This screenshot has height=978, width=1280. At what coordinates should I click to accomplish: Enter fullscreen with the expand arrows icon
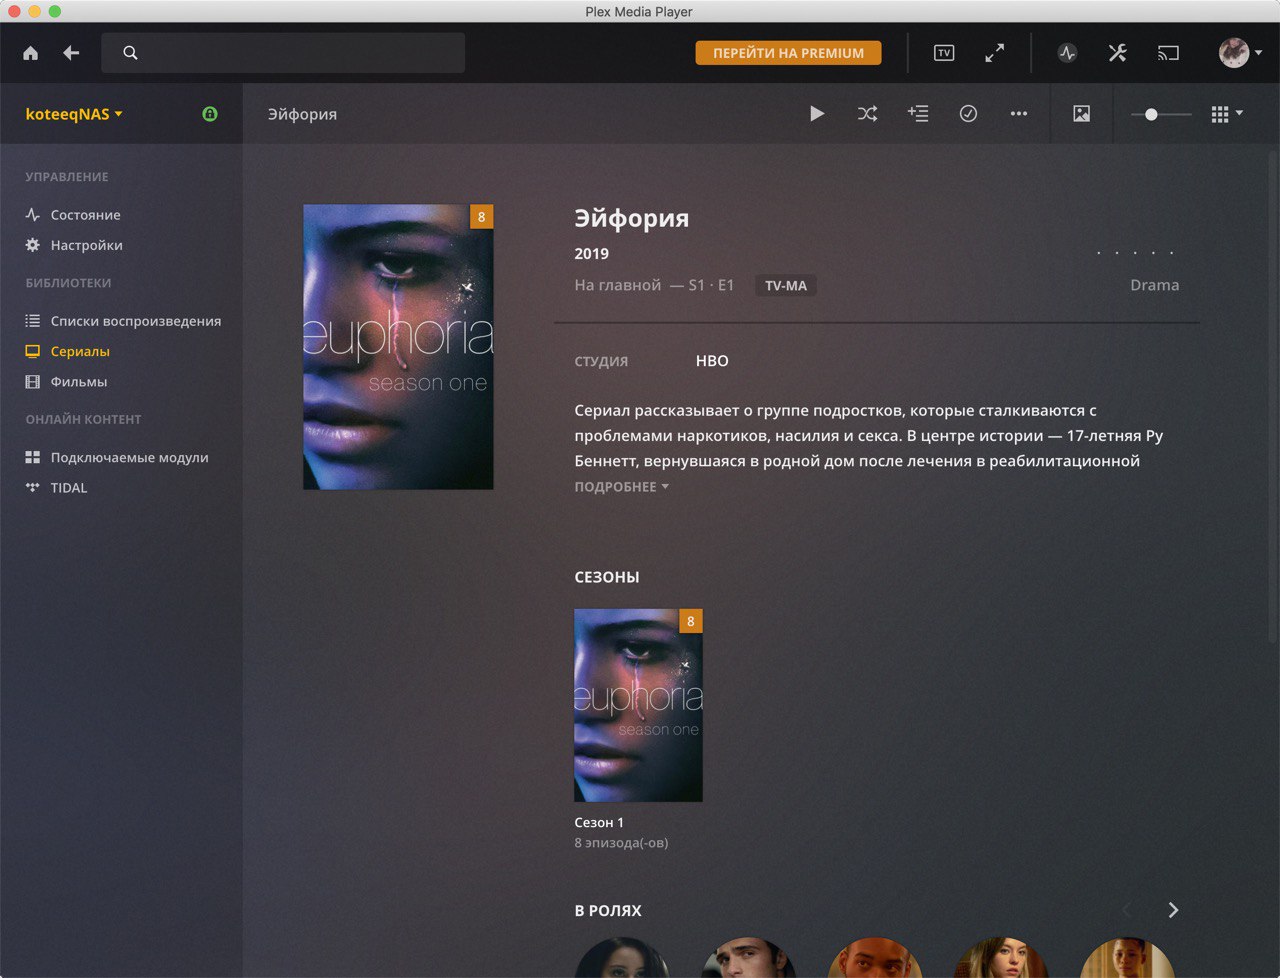(x=995, y=53)
